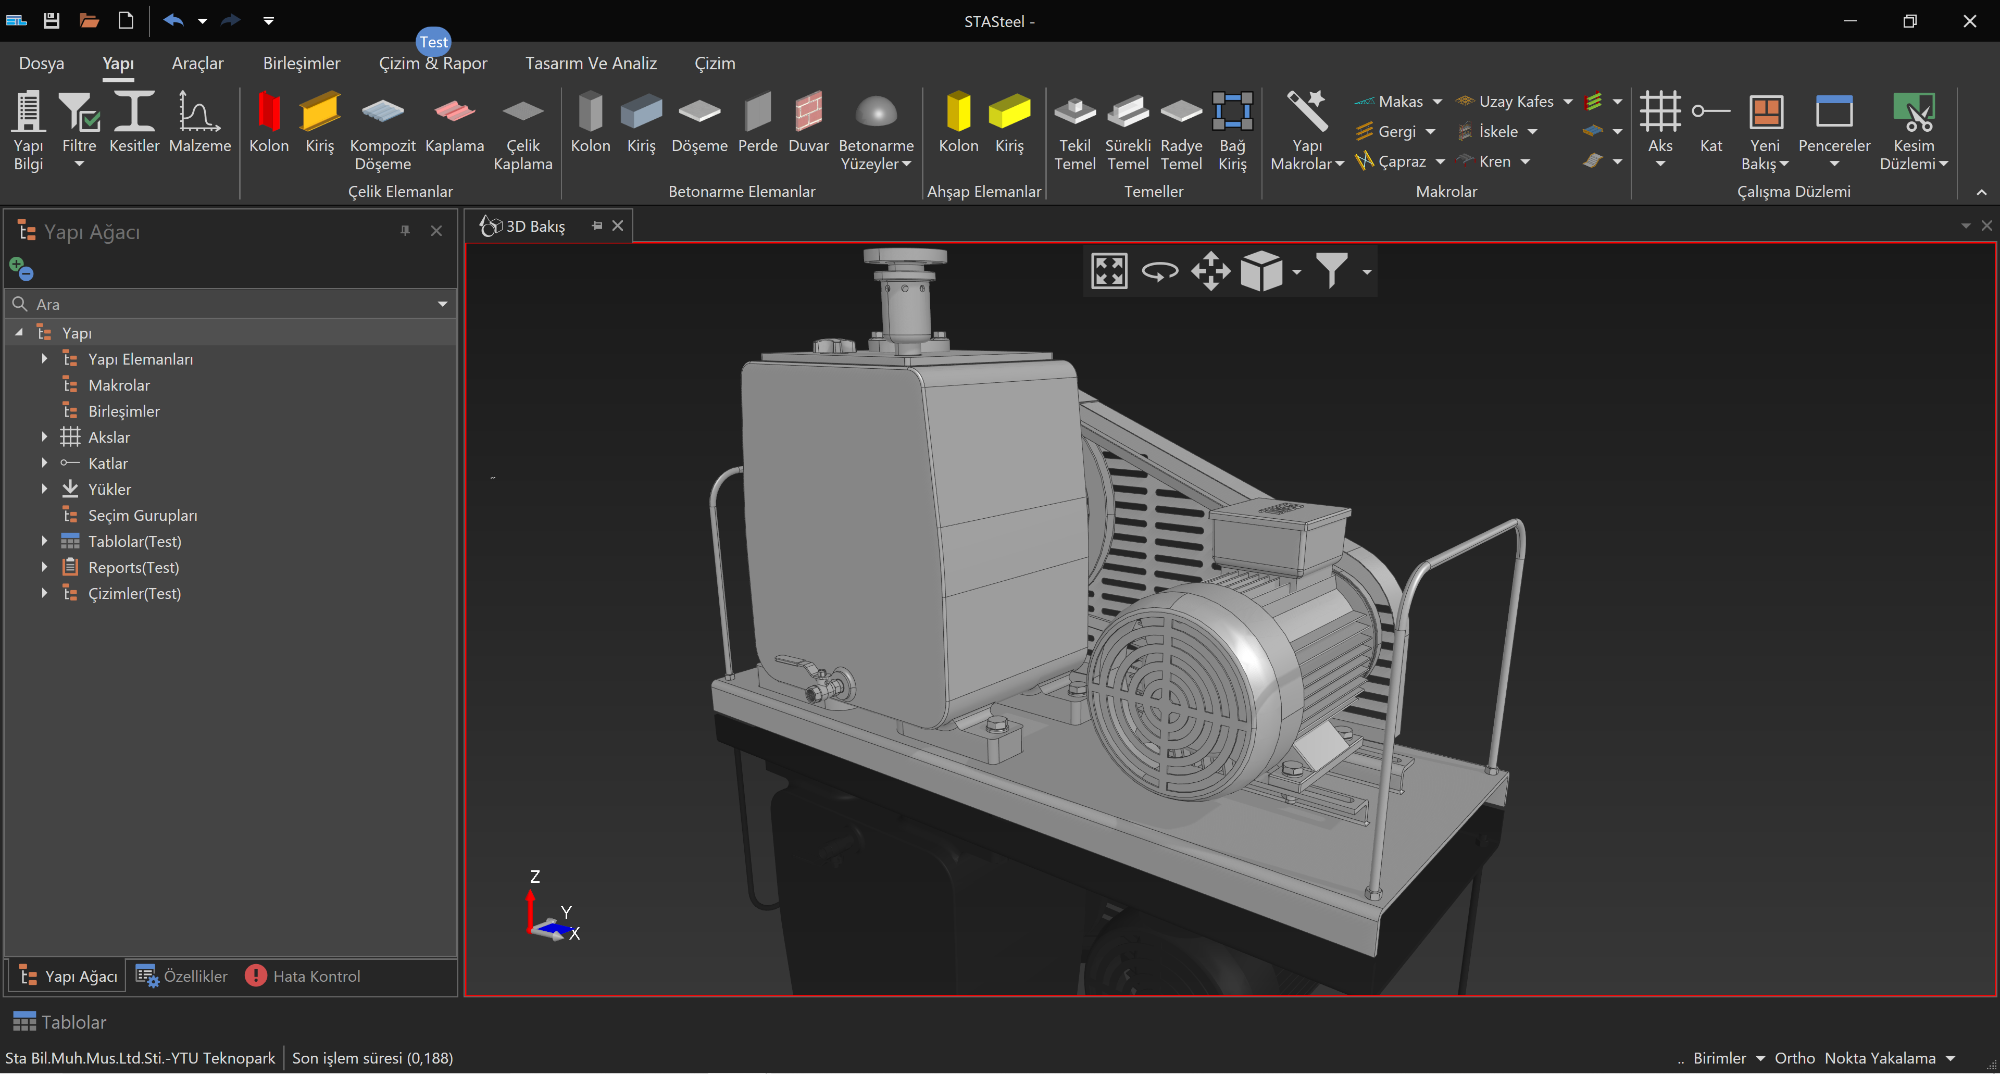Open the Tasarım Ve Analiz ribbon tab
Viewport: 2000px width, 1074px height.
pos(591,63)
